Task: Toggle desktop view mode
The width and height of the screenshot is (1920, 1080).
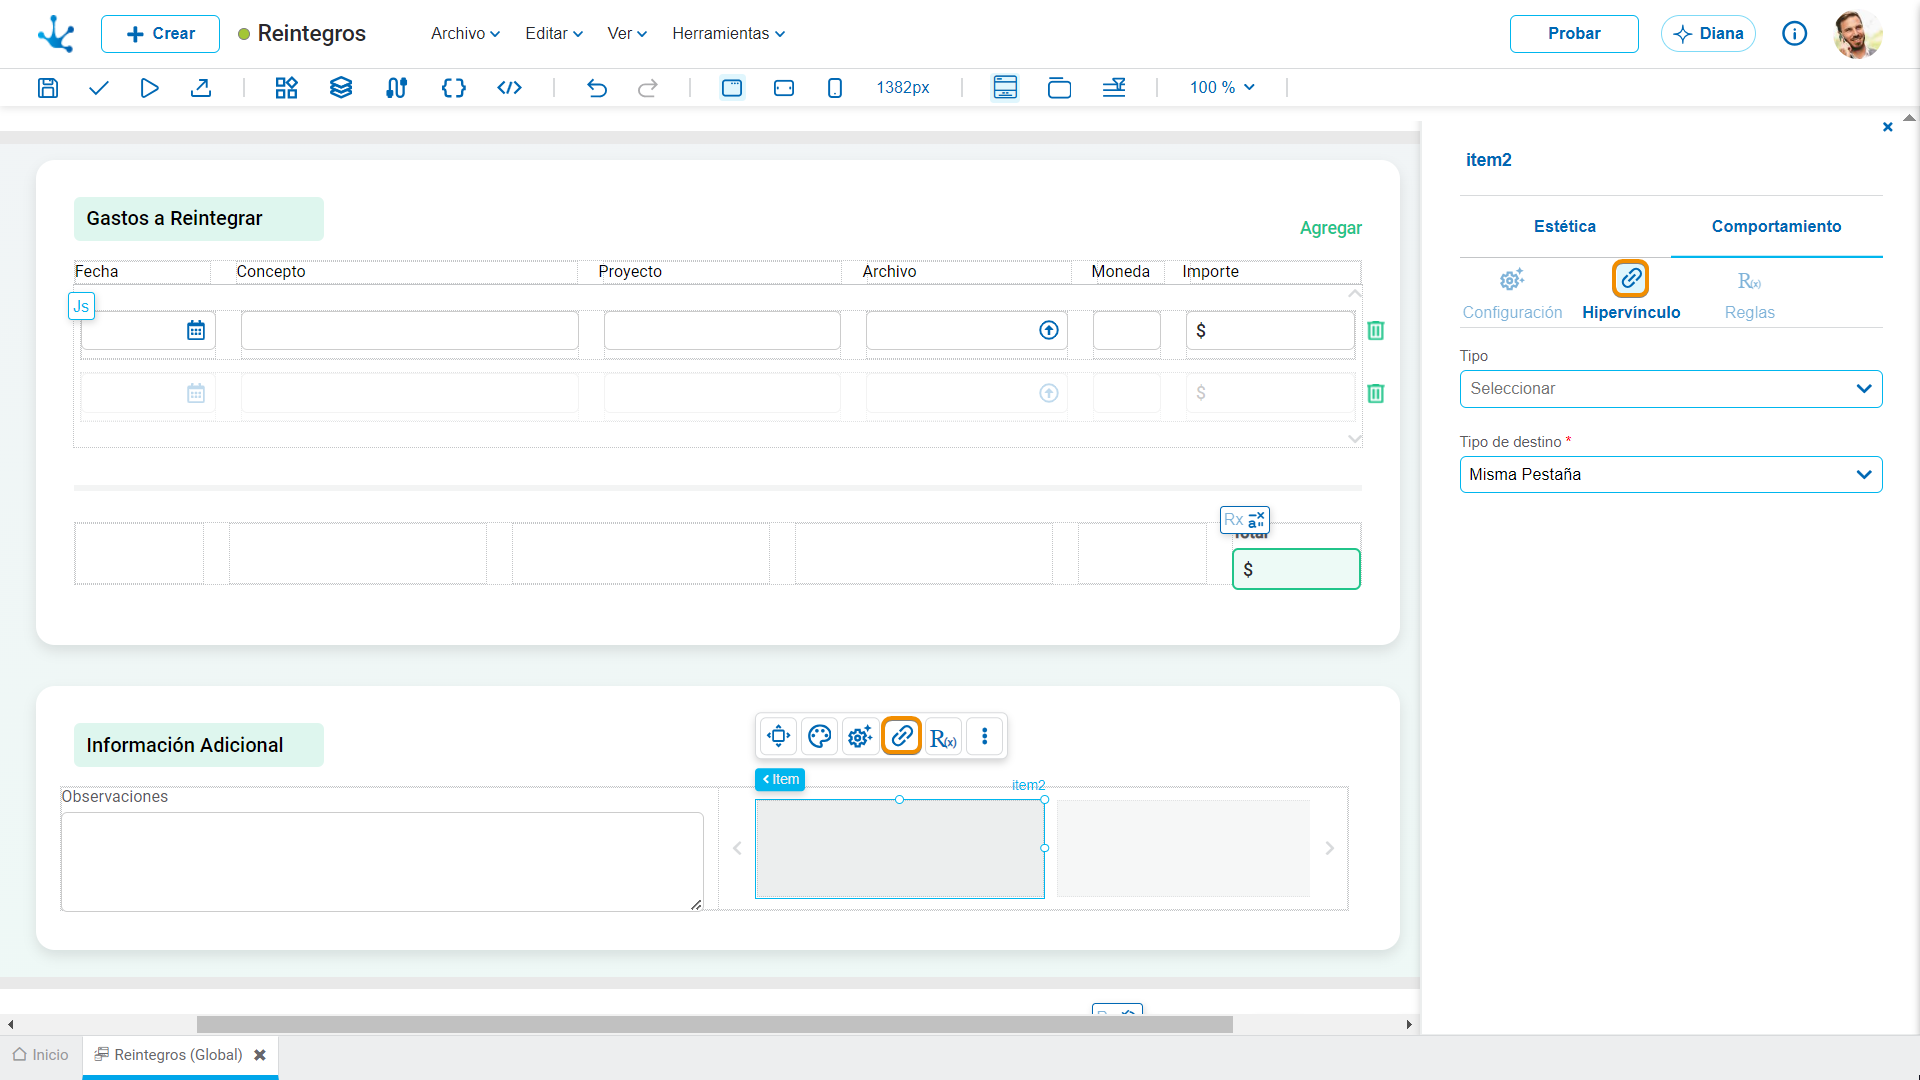Action: coord(732,88)
